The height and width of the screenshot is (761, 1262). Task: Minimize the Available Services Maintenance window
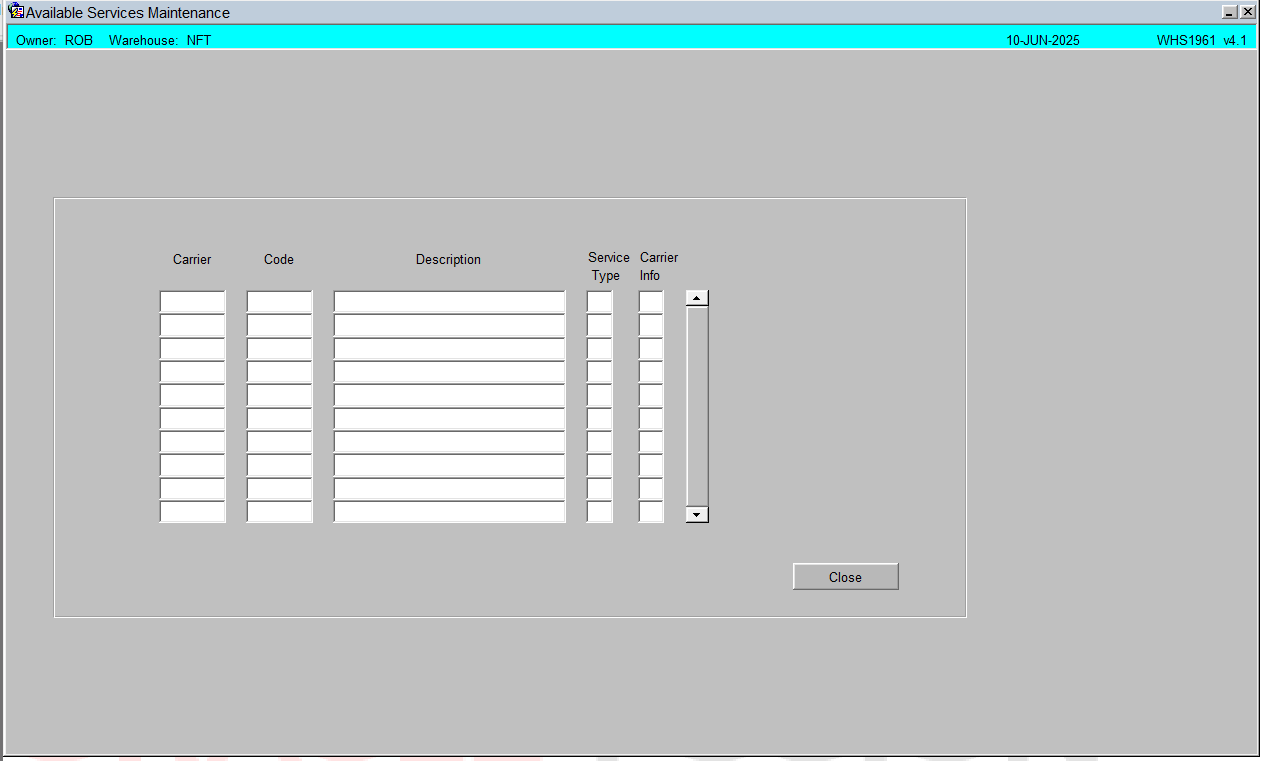pyautogui.click(x=1230, y=12)
